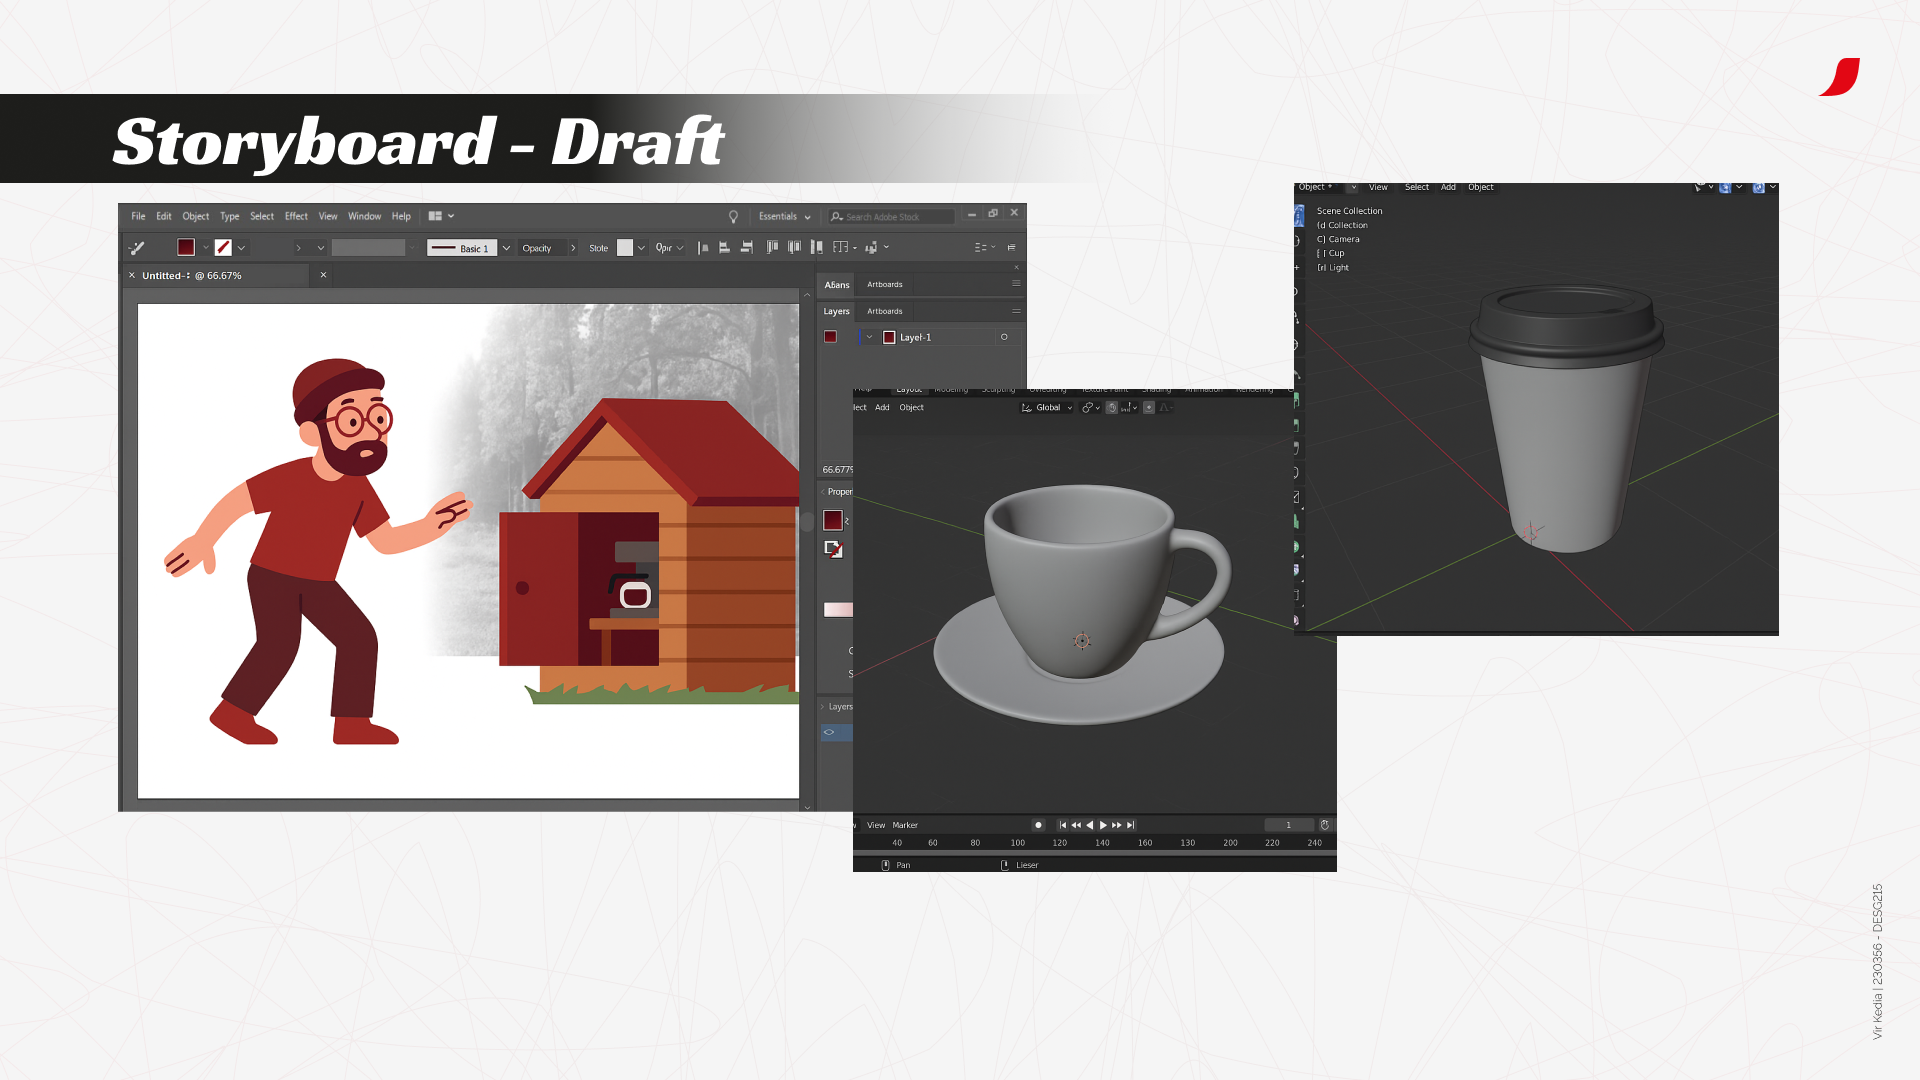
Task: Open the Essentials workspace dropdown
Action: (x=785, y=217)
